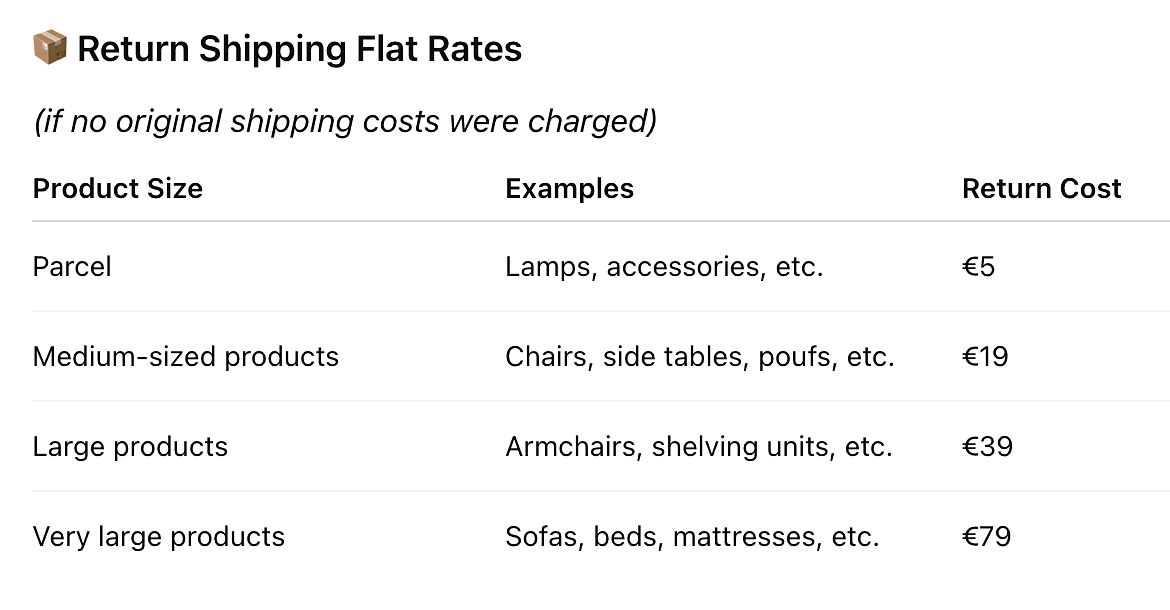The width and height of the screenshot is (1170, 610).
Task: Click the €79 return cost
Action: 986,537
